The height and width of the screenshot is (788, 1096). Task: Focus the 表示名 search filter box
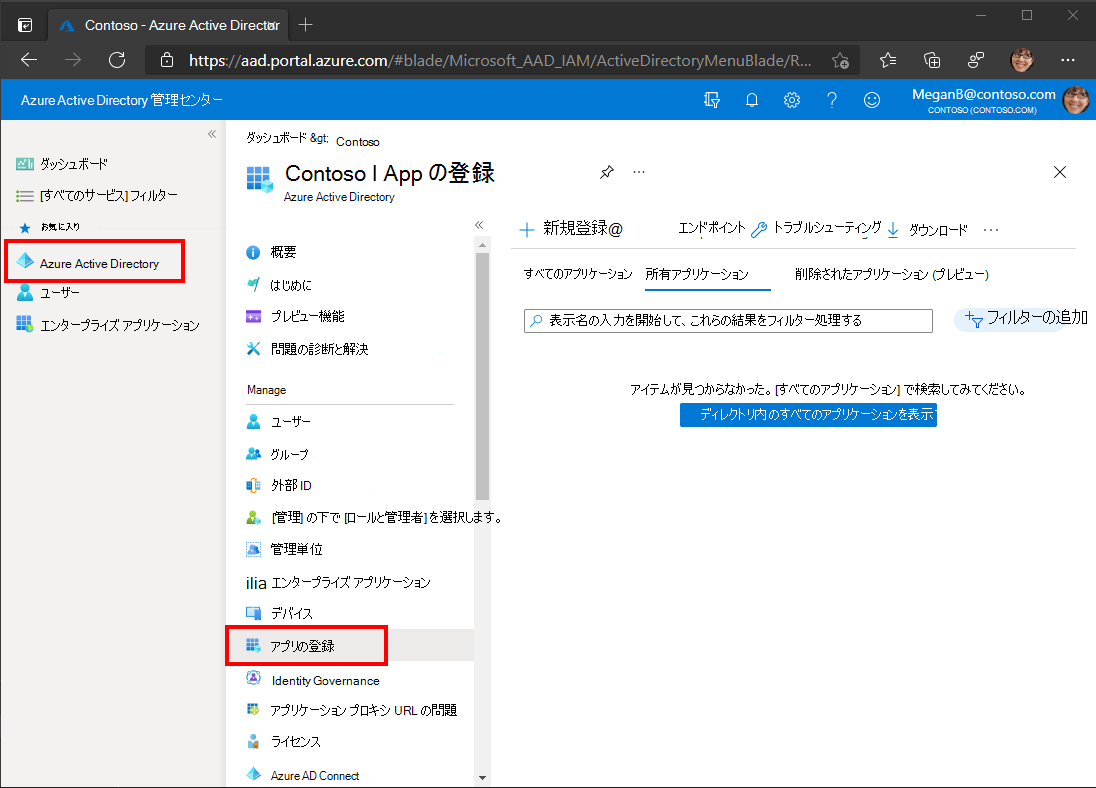coord(728,320)
